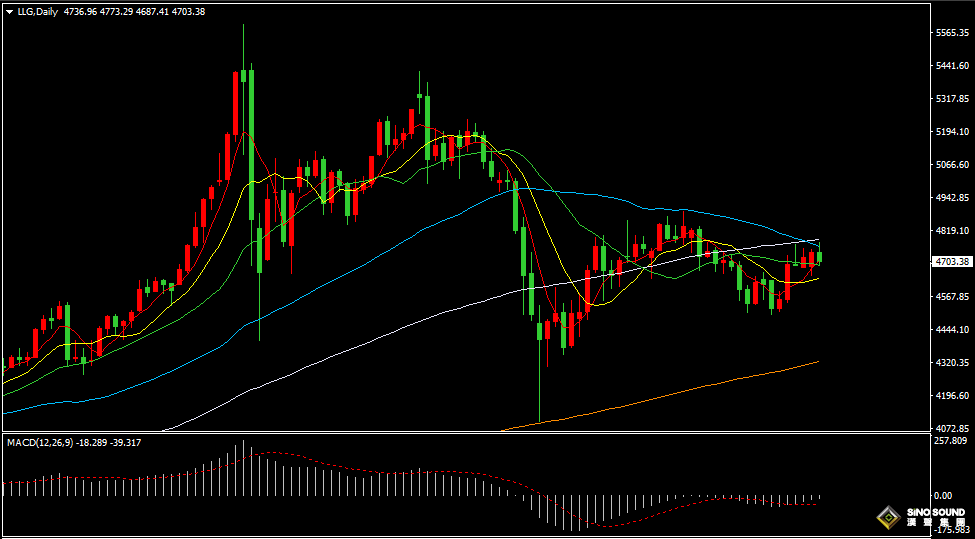Screen dimensions: 975x539
Task: Click the MACD(12,26,9) indicator label
Action: [40, 443]
